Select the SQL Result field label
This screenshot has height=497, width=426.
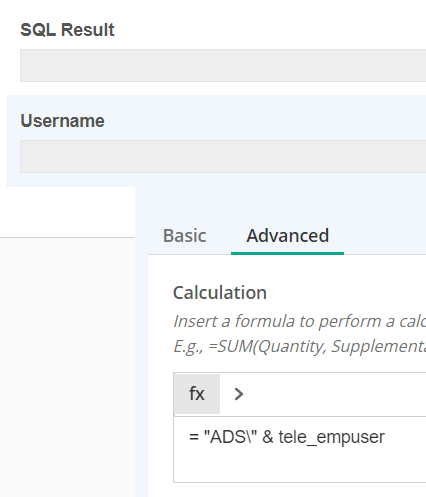(67, 30)
